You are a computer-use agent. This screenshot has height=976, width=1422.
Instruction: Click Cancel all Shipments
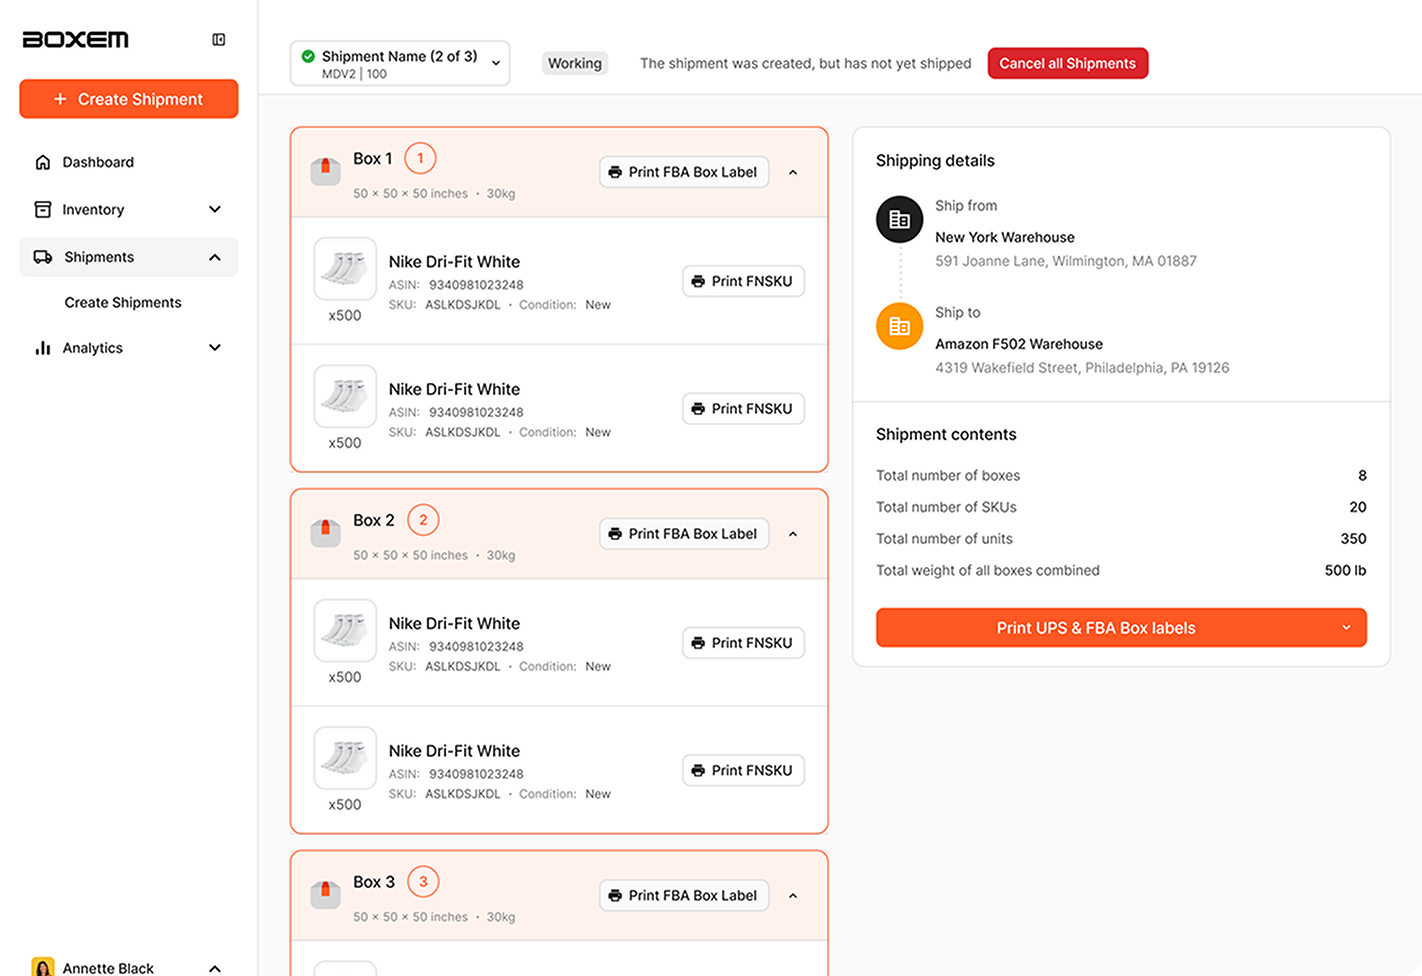pyautogui.click(x=1068, y=63)
